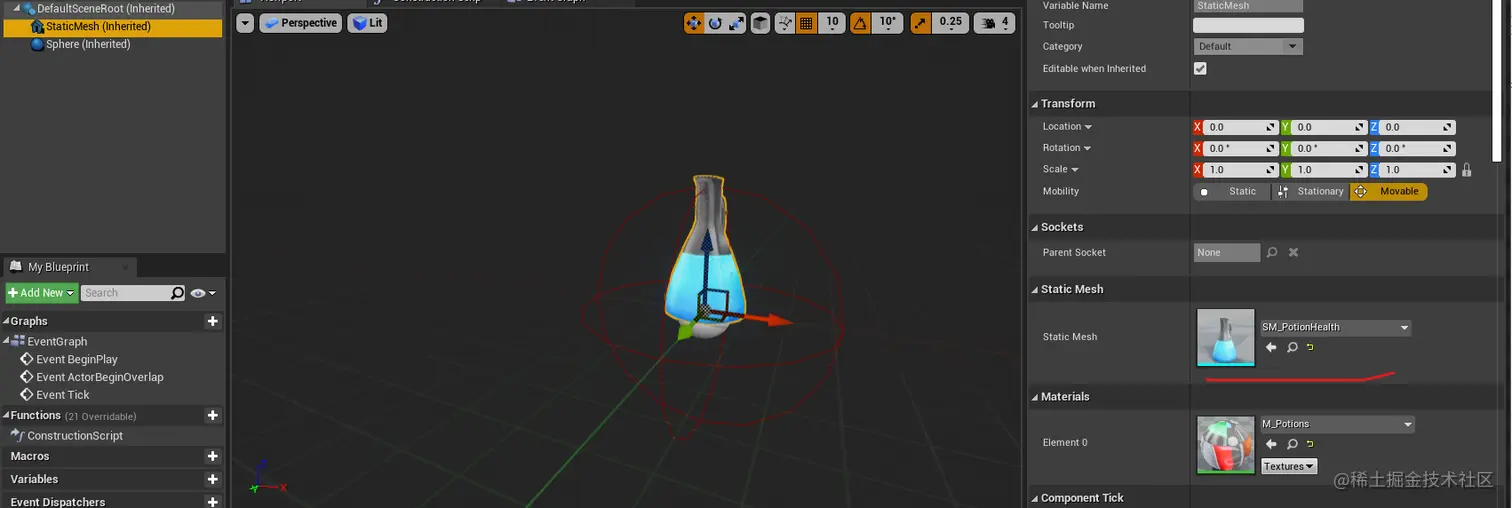Browse to Static Mesh asset magnifier
This screenshot has width=1512, height=508.
pos(1292,348)
